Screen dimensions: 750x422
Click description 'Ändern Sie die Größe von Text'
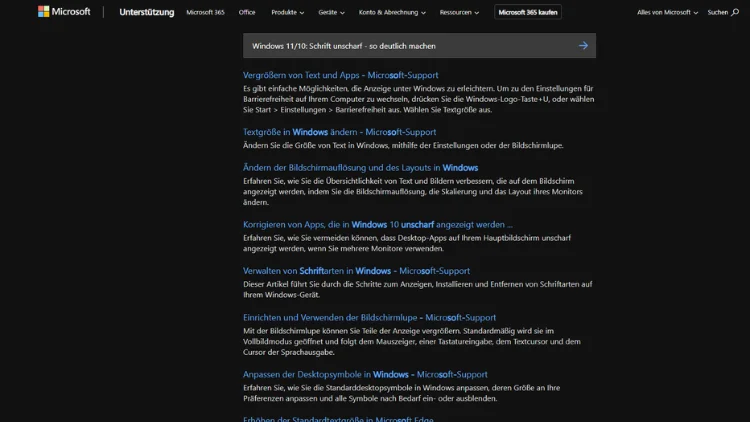tap(403, 145)
